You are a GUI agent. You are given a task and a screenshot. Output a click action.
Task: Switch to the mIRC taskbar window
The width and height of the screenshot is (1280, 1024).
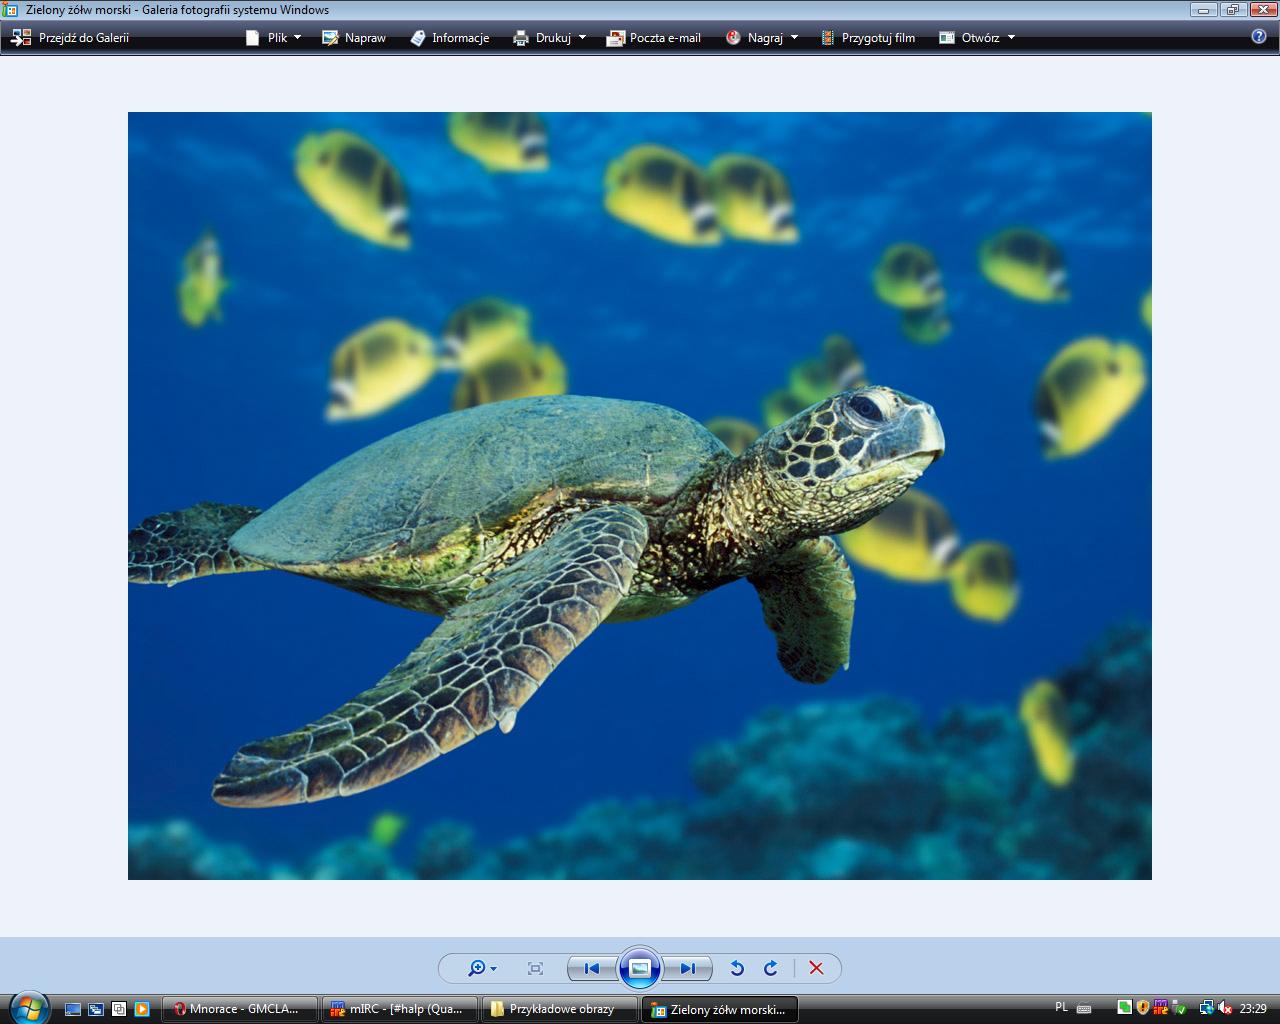(398, 1009)
